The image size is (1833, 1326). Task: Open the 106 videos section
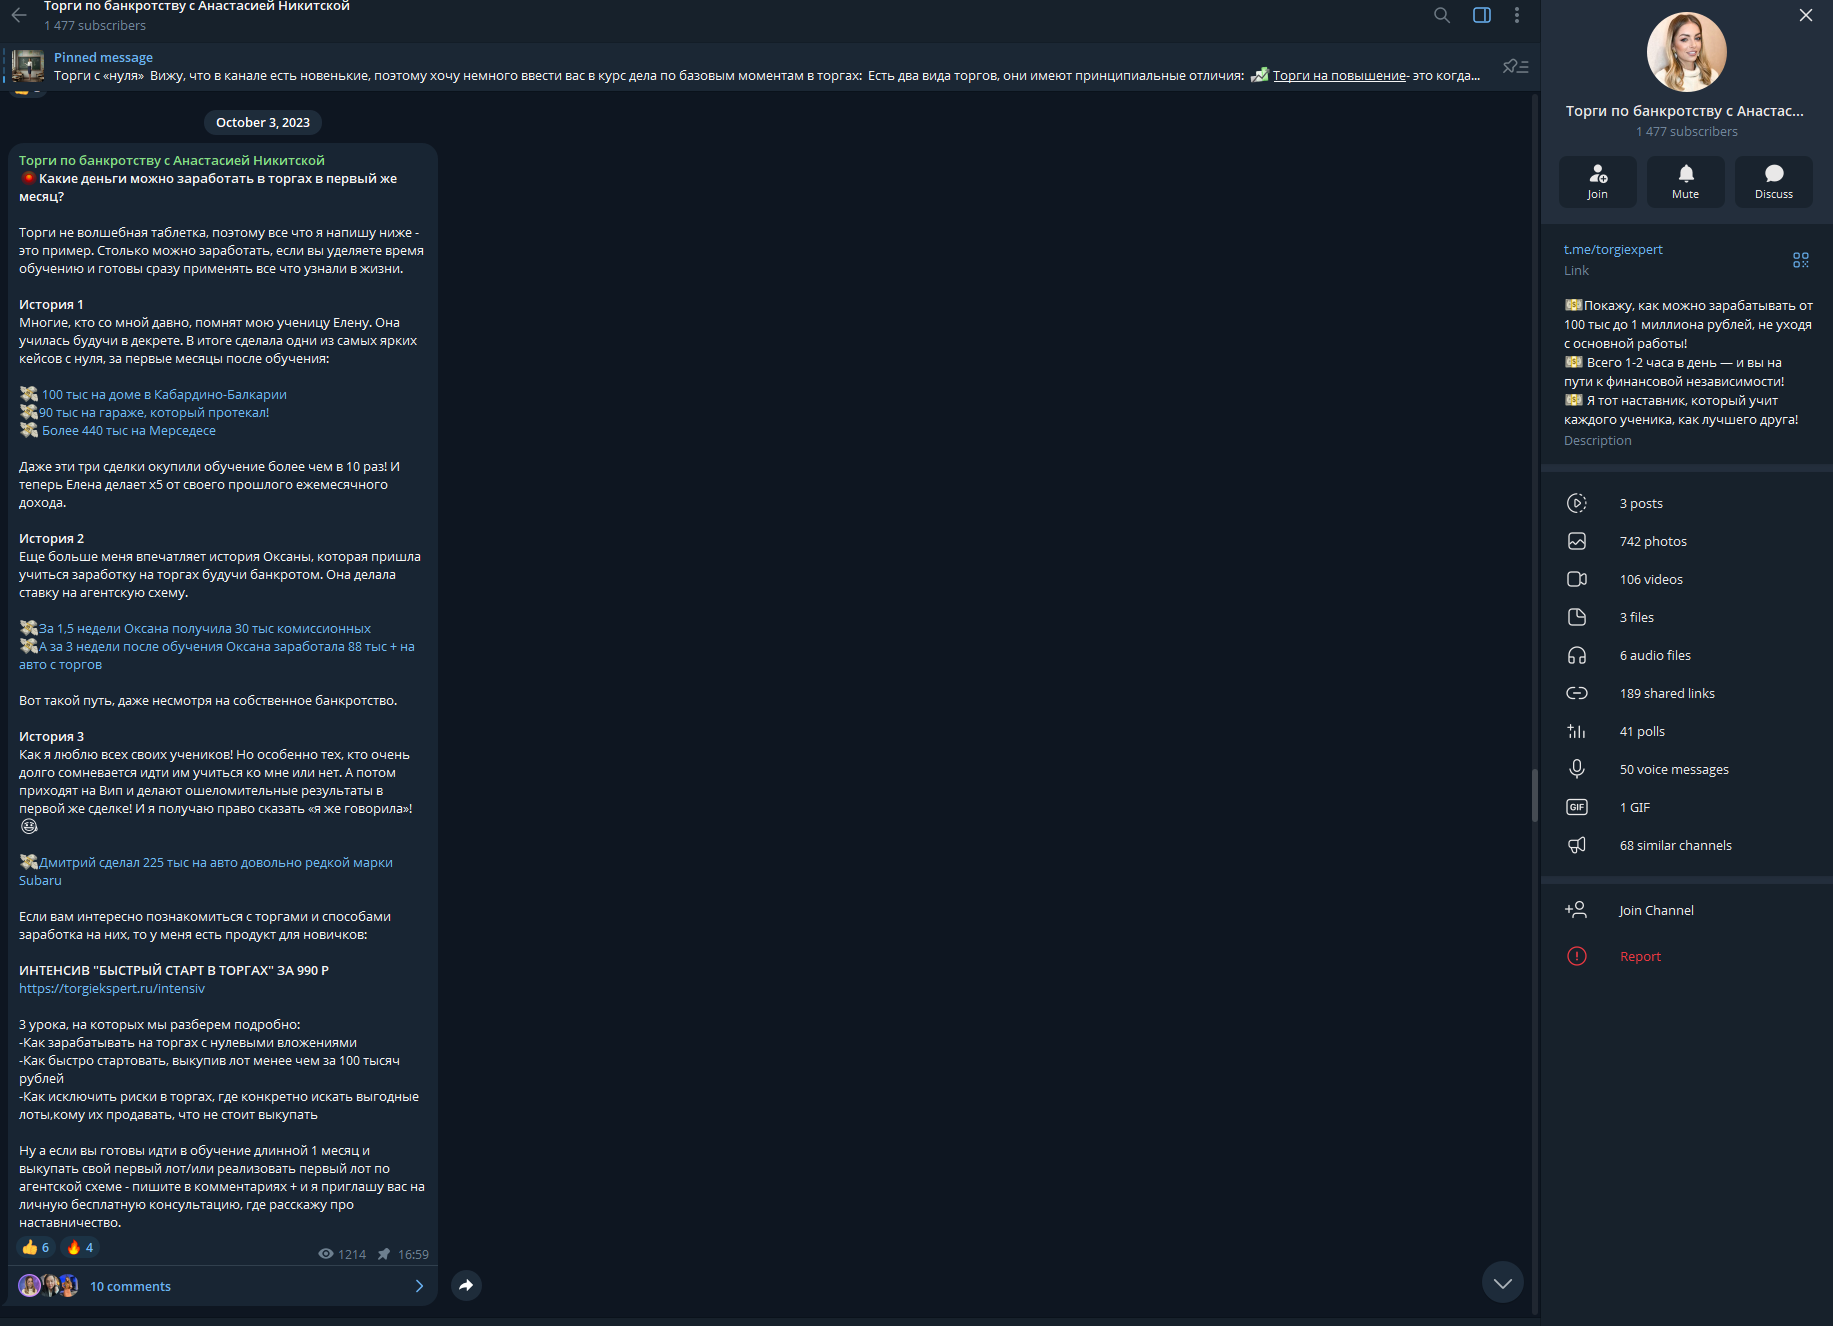coord(1686,579)
